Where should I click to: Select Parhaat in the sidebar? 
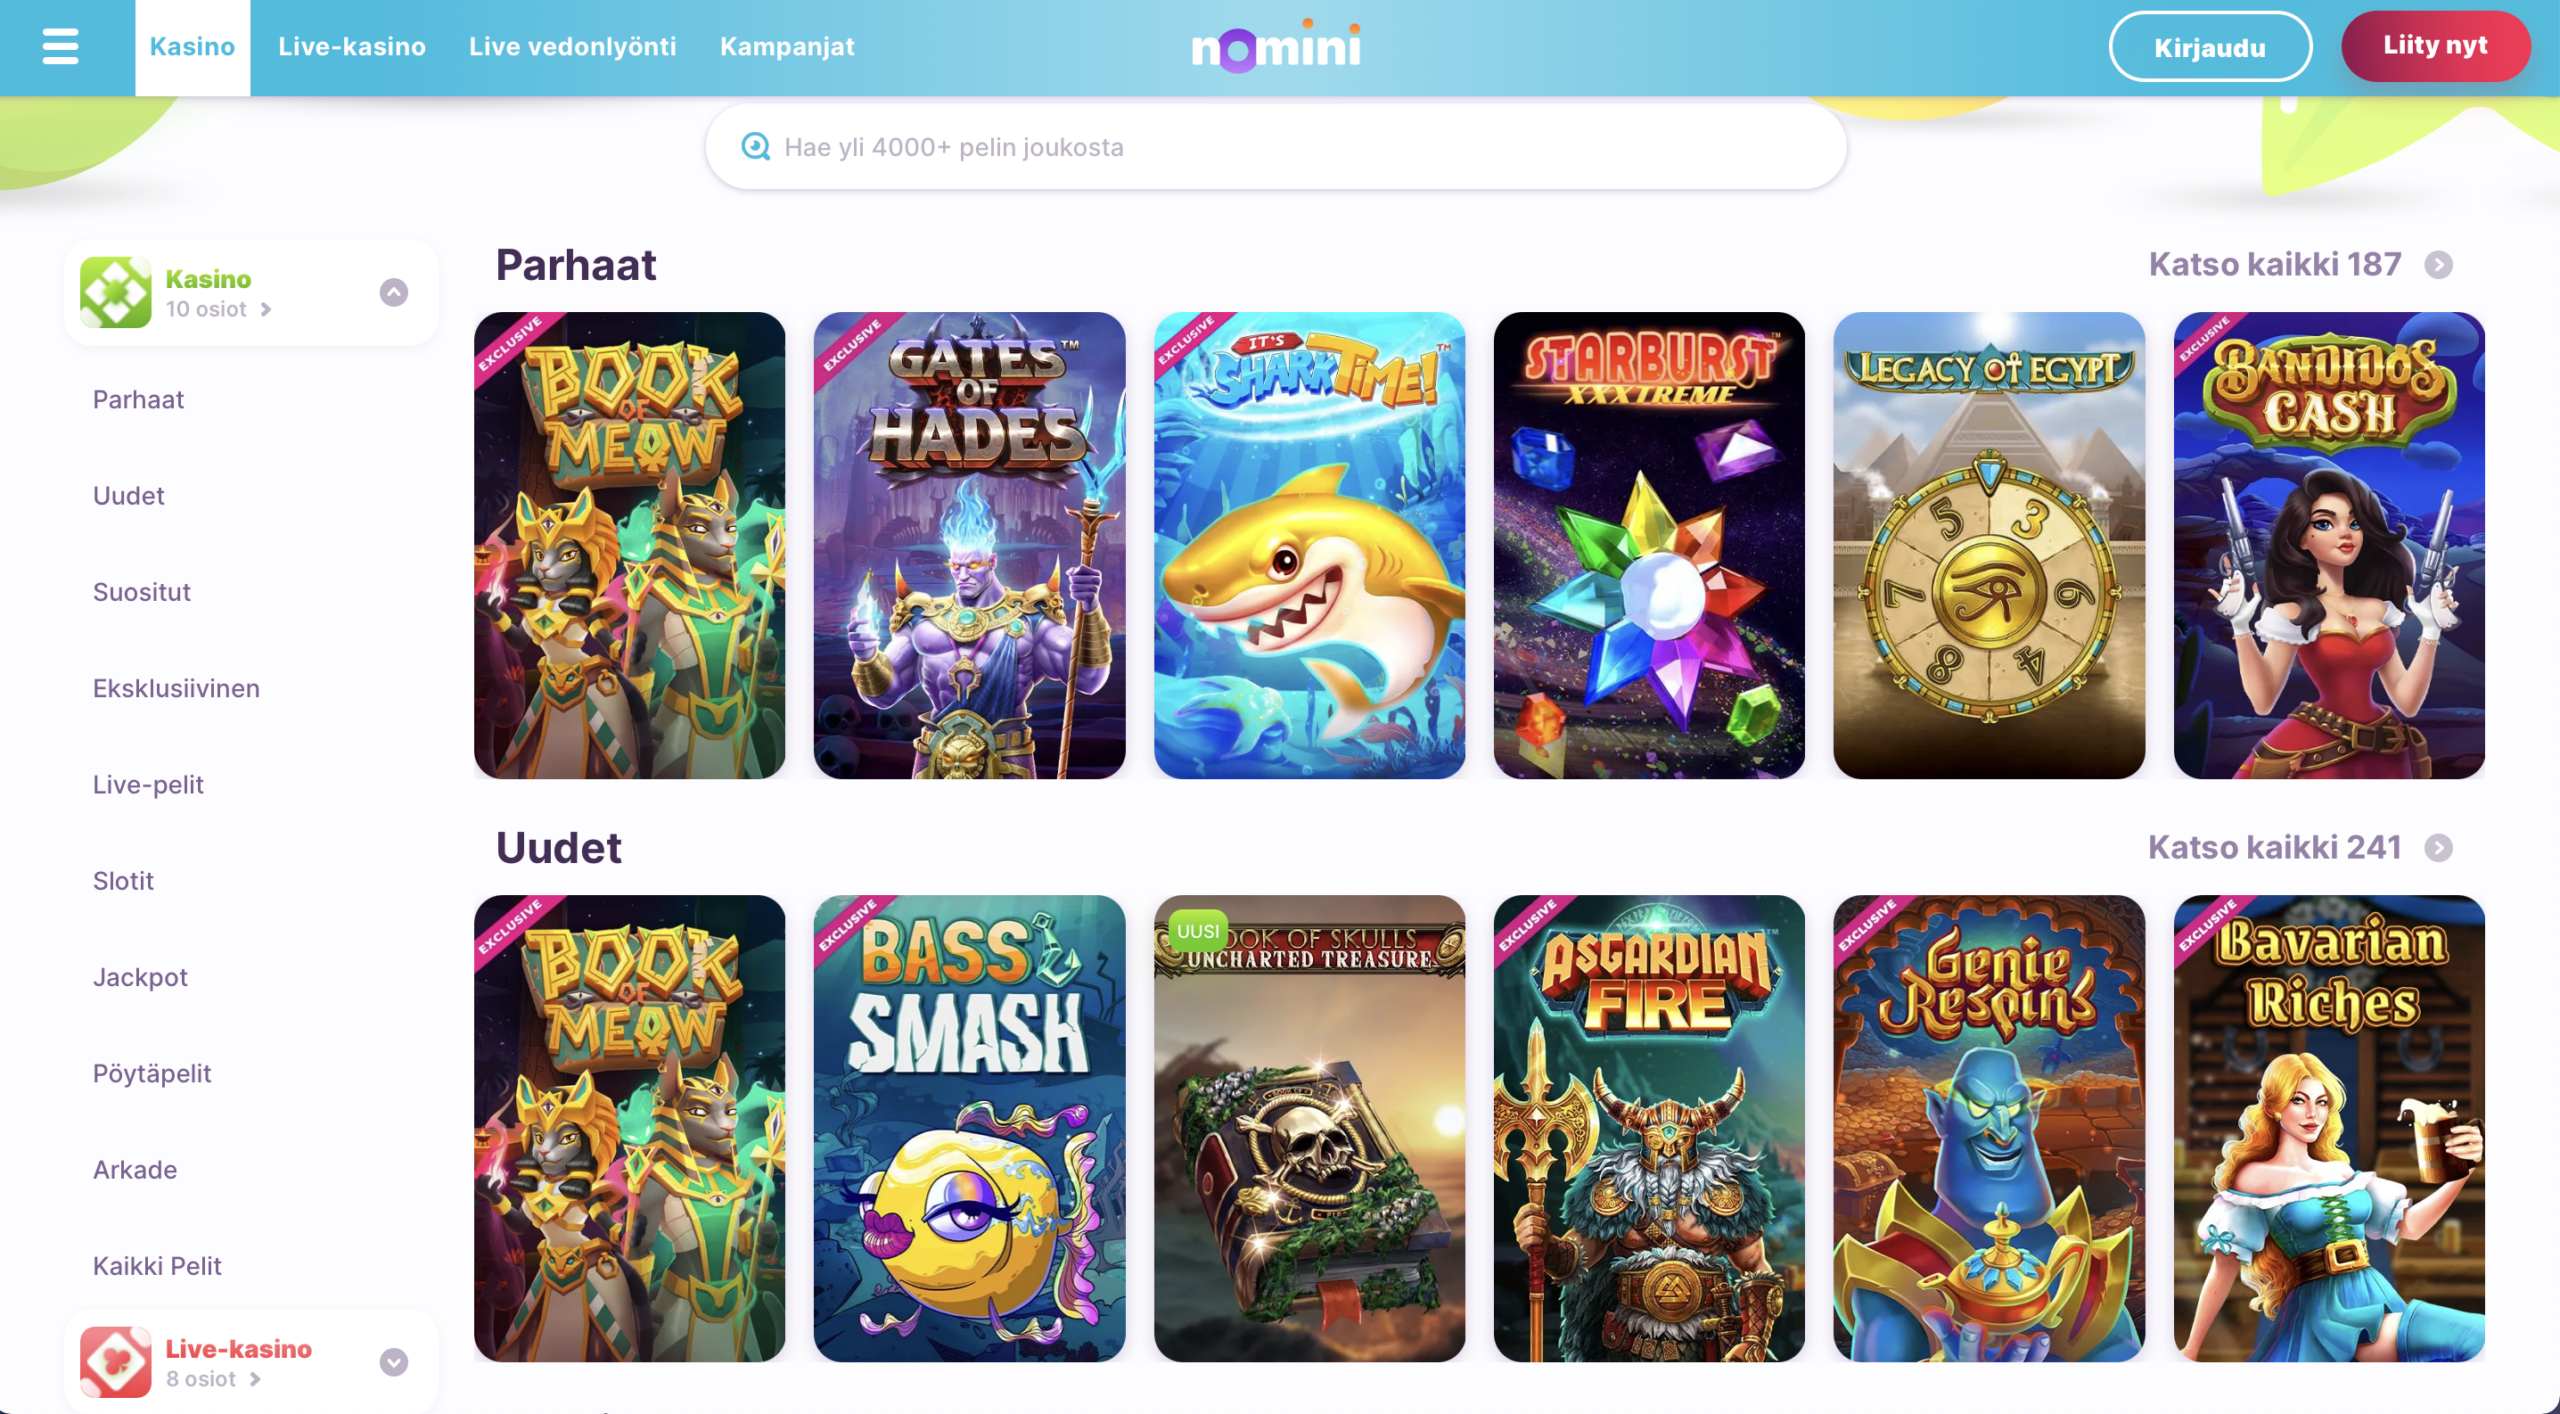click(x=138, y=400)
